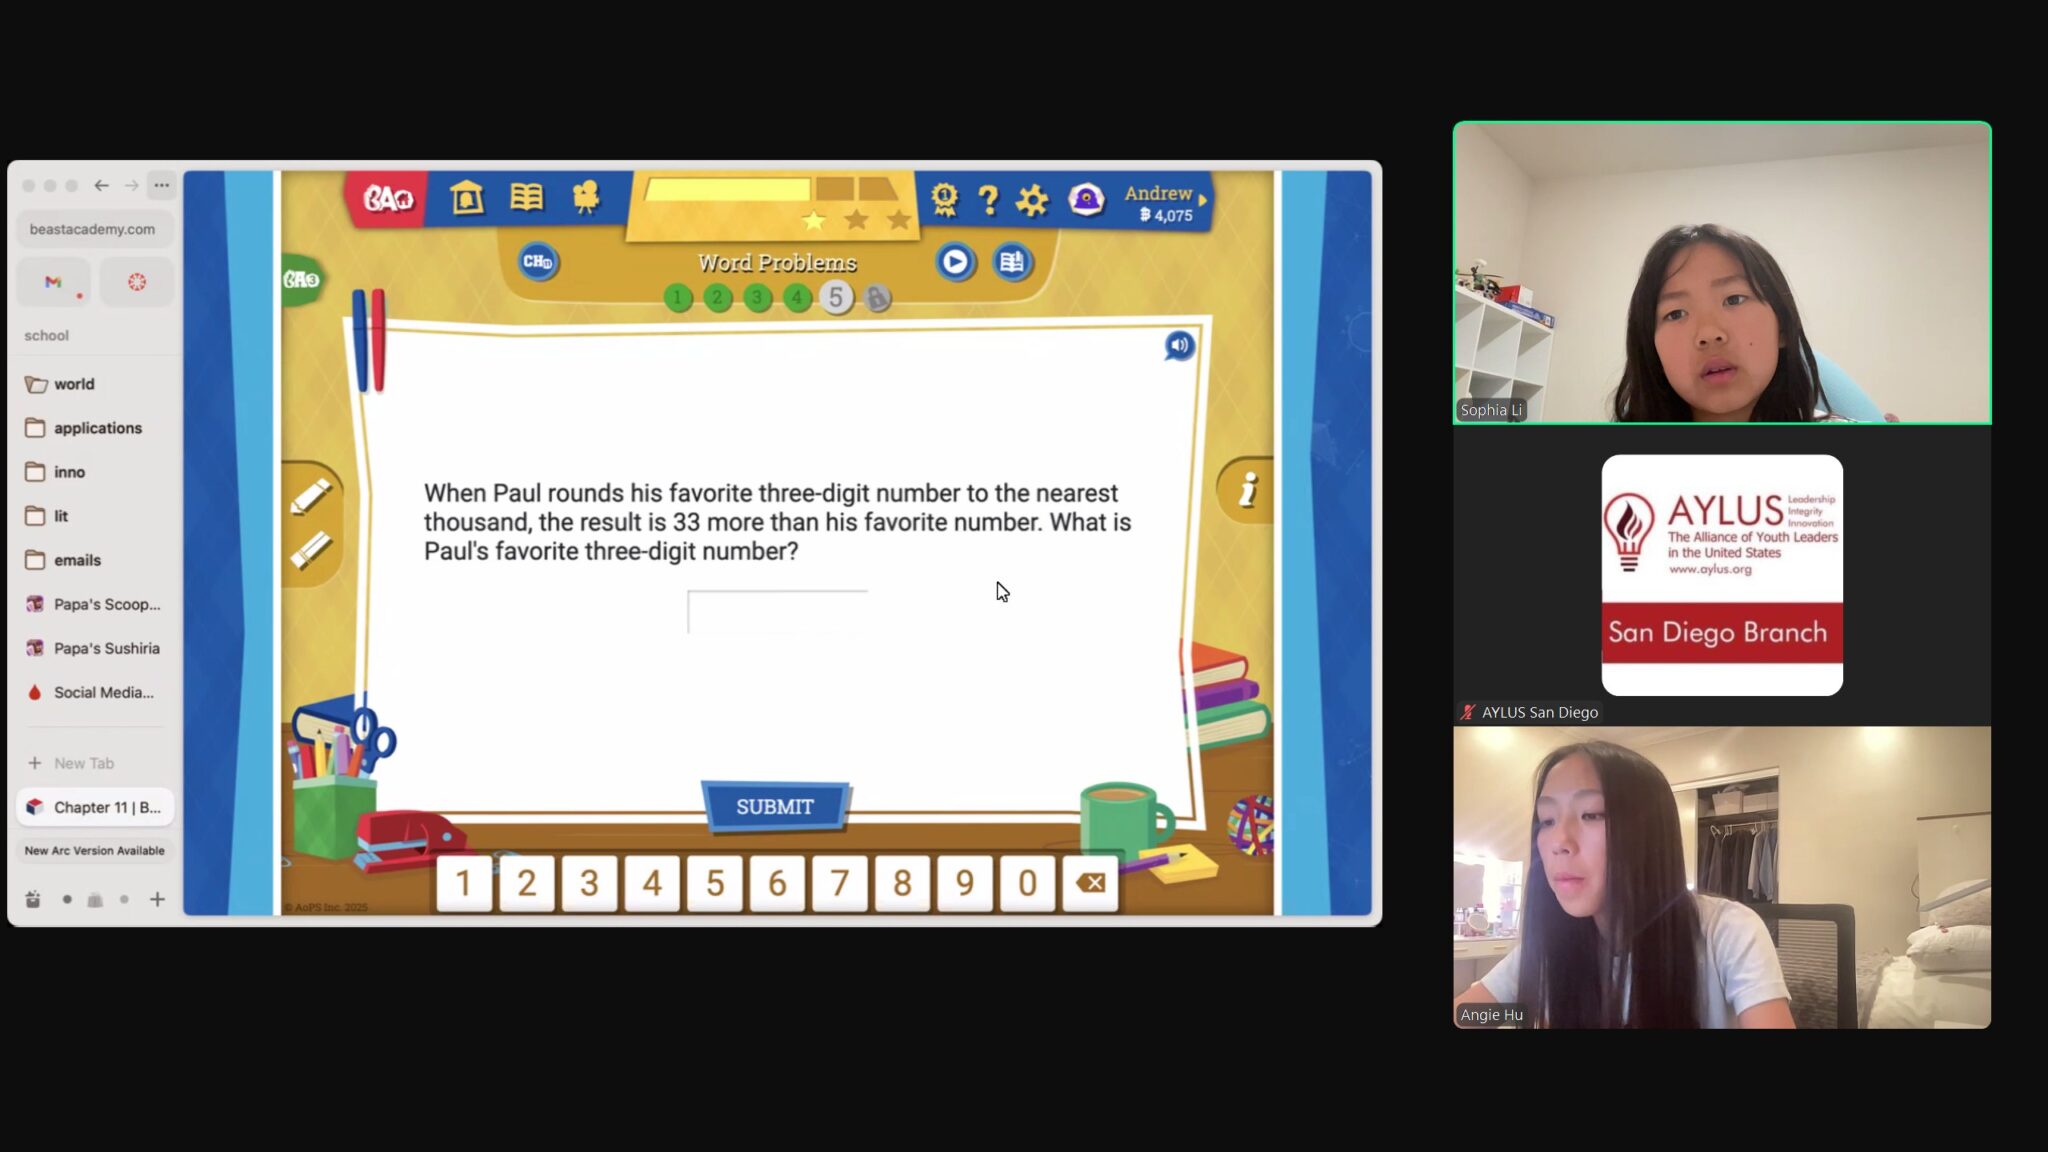
Task: Expand the applications folder
Action: click(94, 428)
